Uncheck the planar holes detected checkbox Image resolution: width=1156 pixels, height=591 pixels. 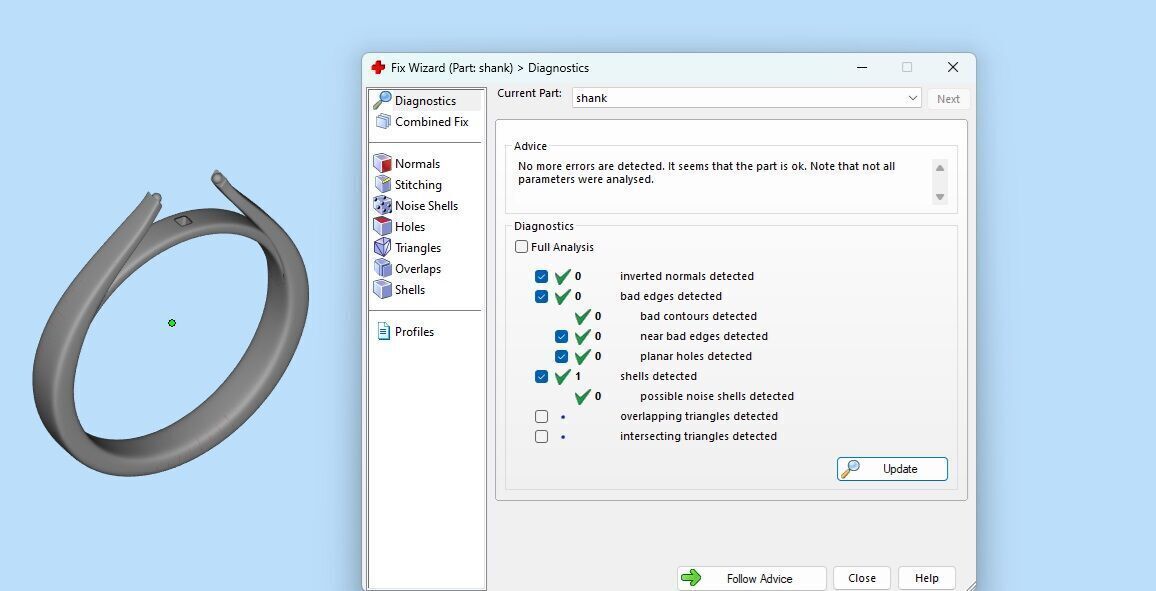pyautogui.click(x=561, y=356)
